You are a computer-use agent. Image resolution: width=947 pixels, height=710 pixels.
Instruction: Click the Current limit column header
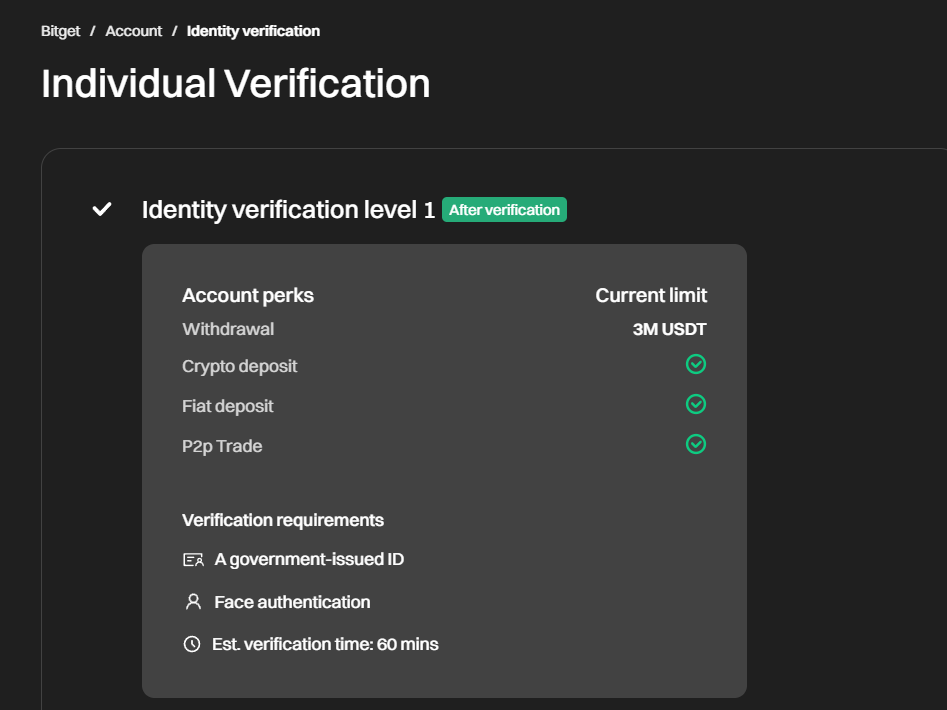tap(651, 295)
